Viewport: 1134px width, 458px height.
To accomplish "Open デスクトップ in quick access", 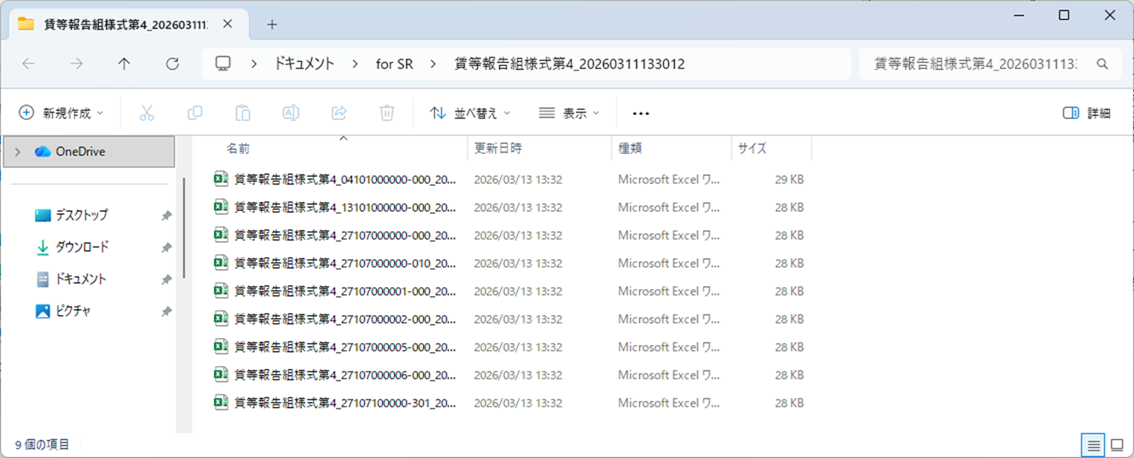I will [x=81, y=216].
